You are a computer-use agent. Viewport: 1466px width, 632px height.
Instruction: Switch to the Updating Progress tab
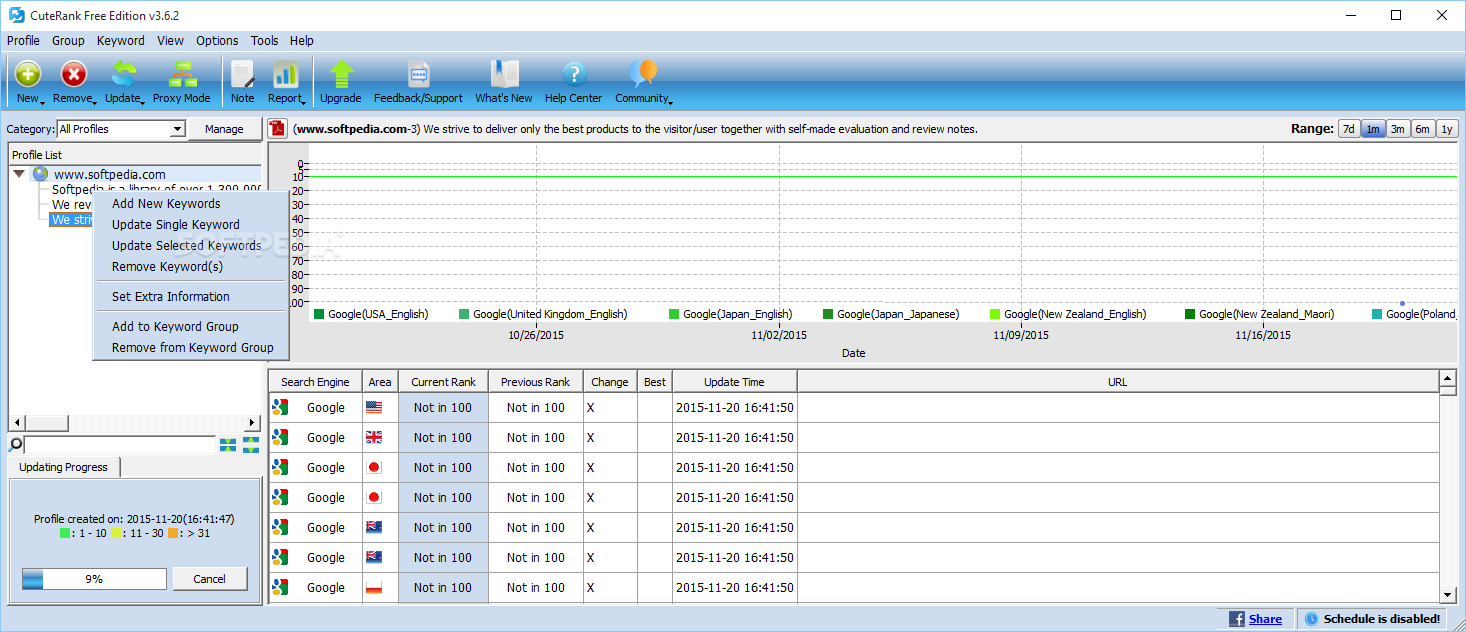pyautogui.click(x=64, y=467)
